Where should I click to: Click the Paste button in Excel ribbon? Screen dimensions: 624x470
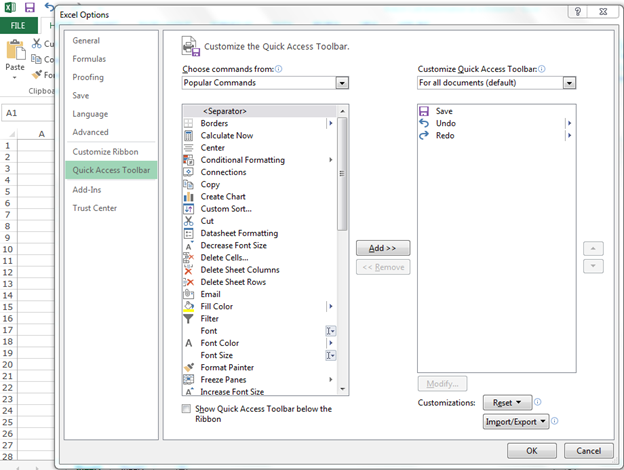click(15, 59)
